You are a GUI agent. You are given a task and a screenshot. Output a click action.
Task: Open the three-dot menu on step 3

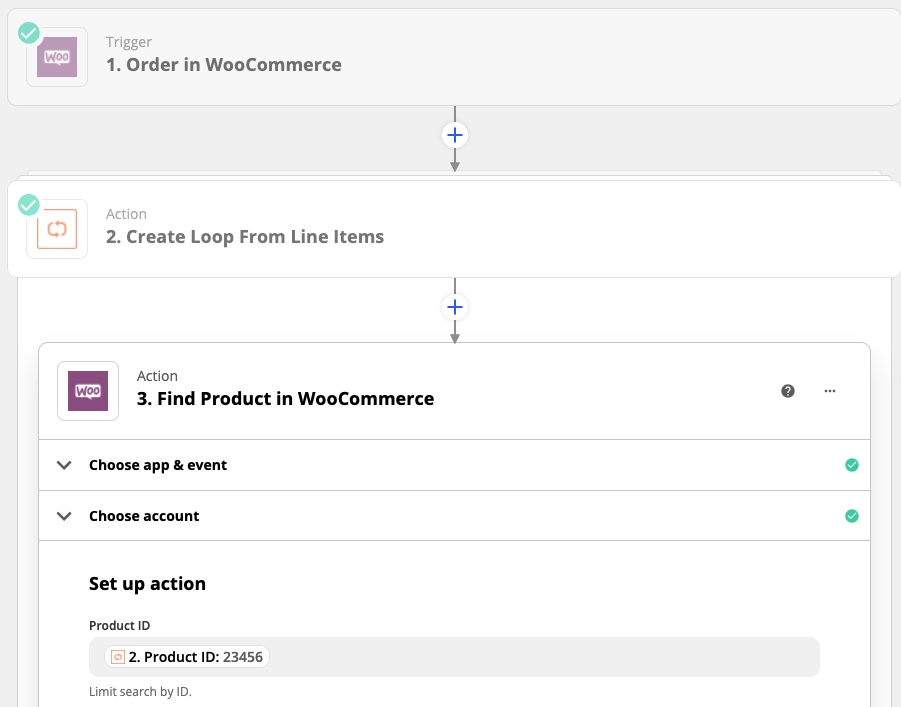coord(829,391)
